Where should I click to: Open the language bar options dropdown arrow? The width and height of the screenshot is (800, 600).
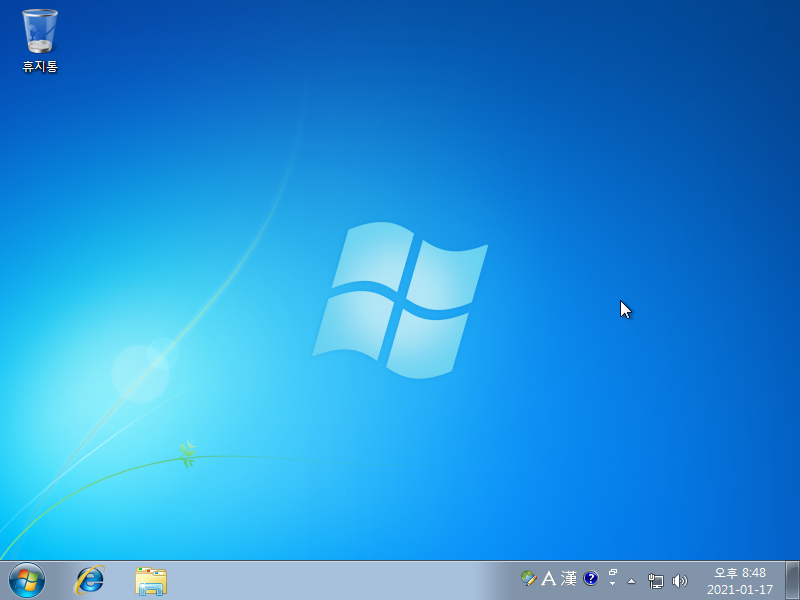[613, 583]
